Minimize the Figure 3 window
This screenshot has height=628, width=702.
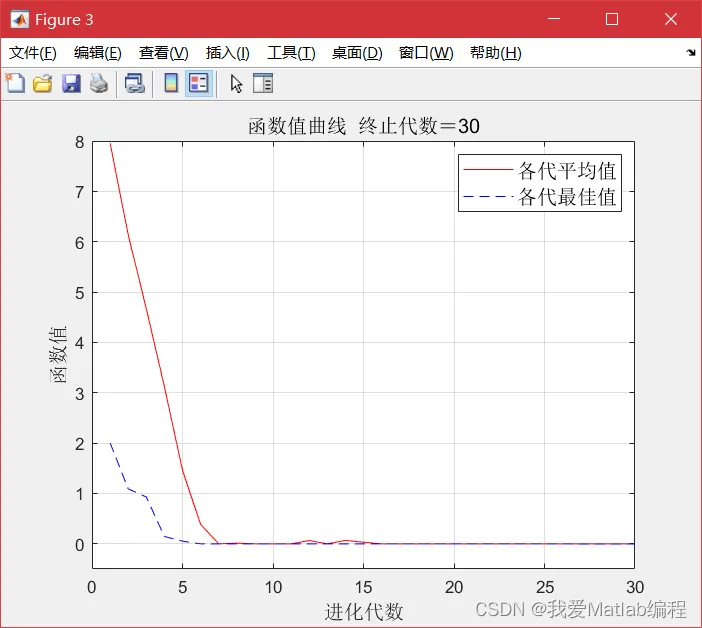coord(554,19)
